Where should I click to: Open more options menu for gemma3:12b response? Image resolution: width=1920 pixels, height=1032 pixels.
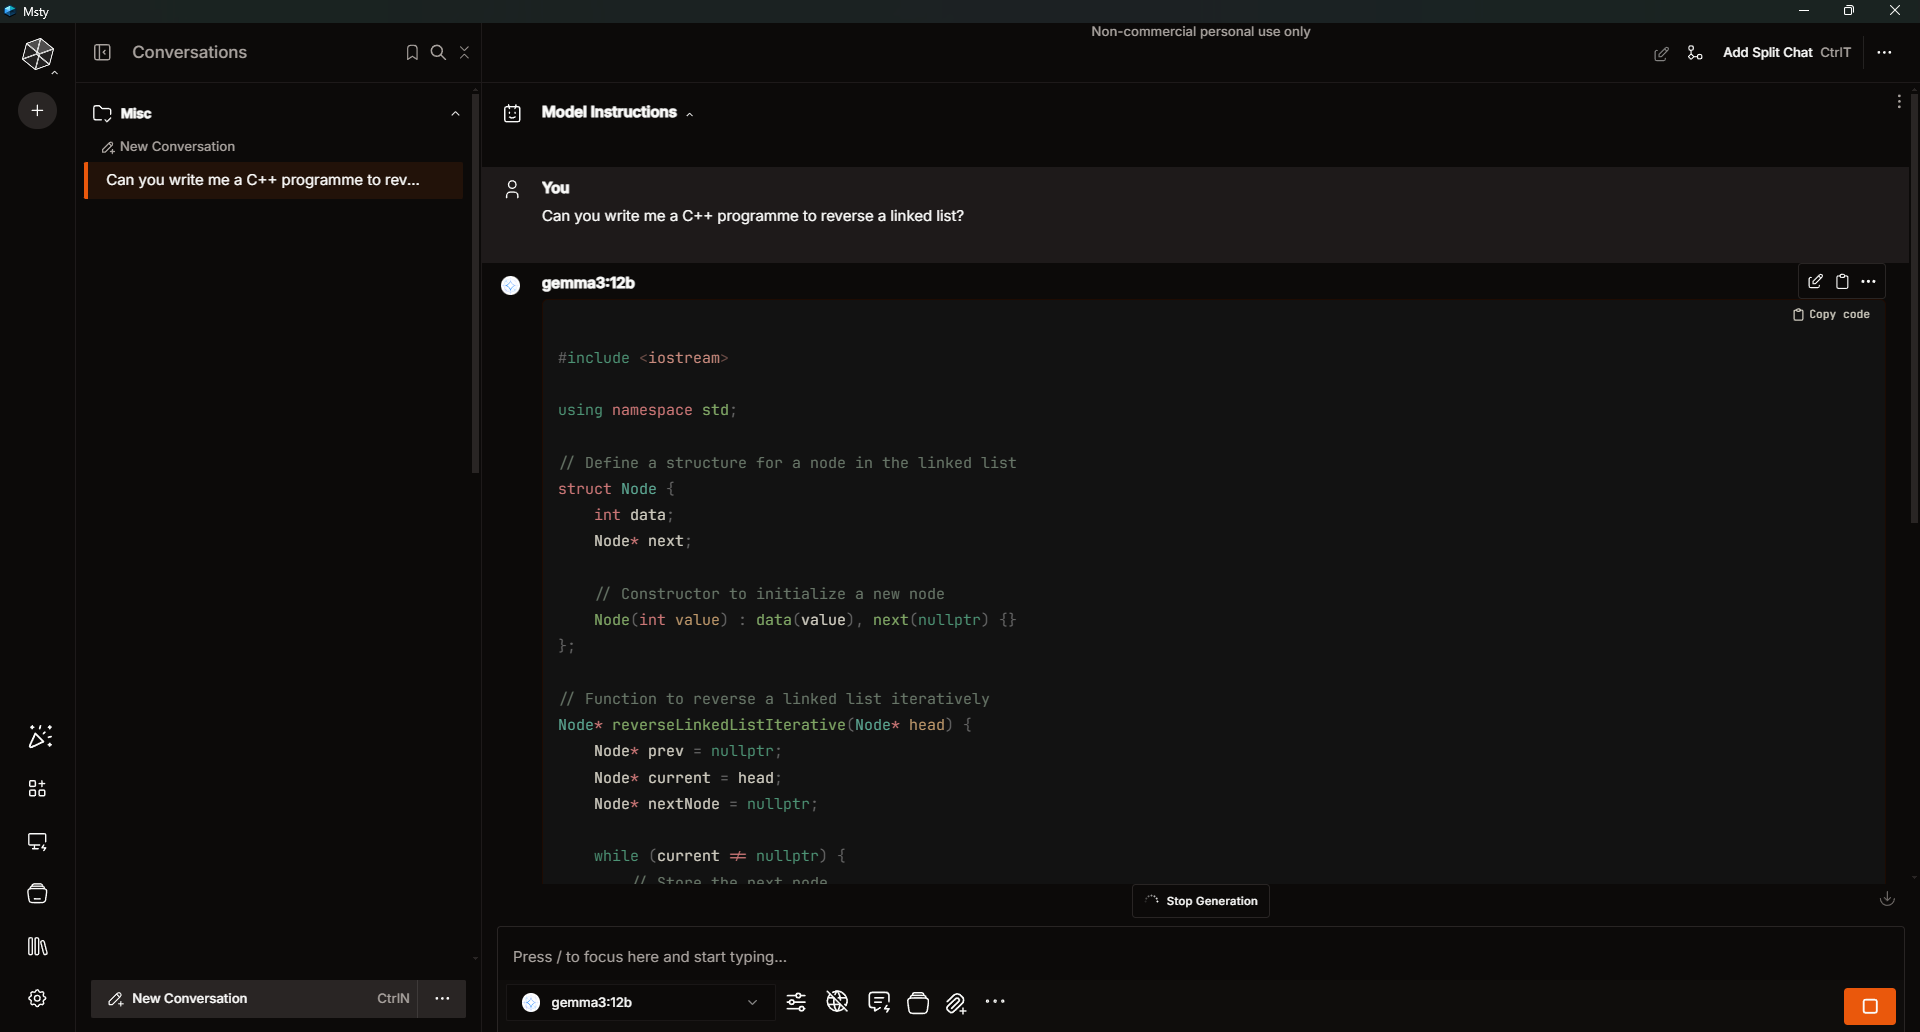point(1868,281)
